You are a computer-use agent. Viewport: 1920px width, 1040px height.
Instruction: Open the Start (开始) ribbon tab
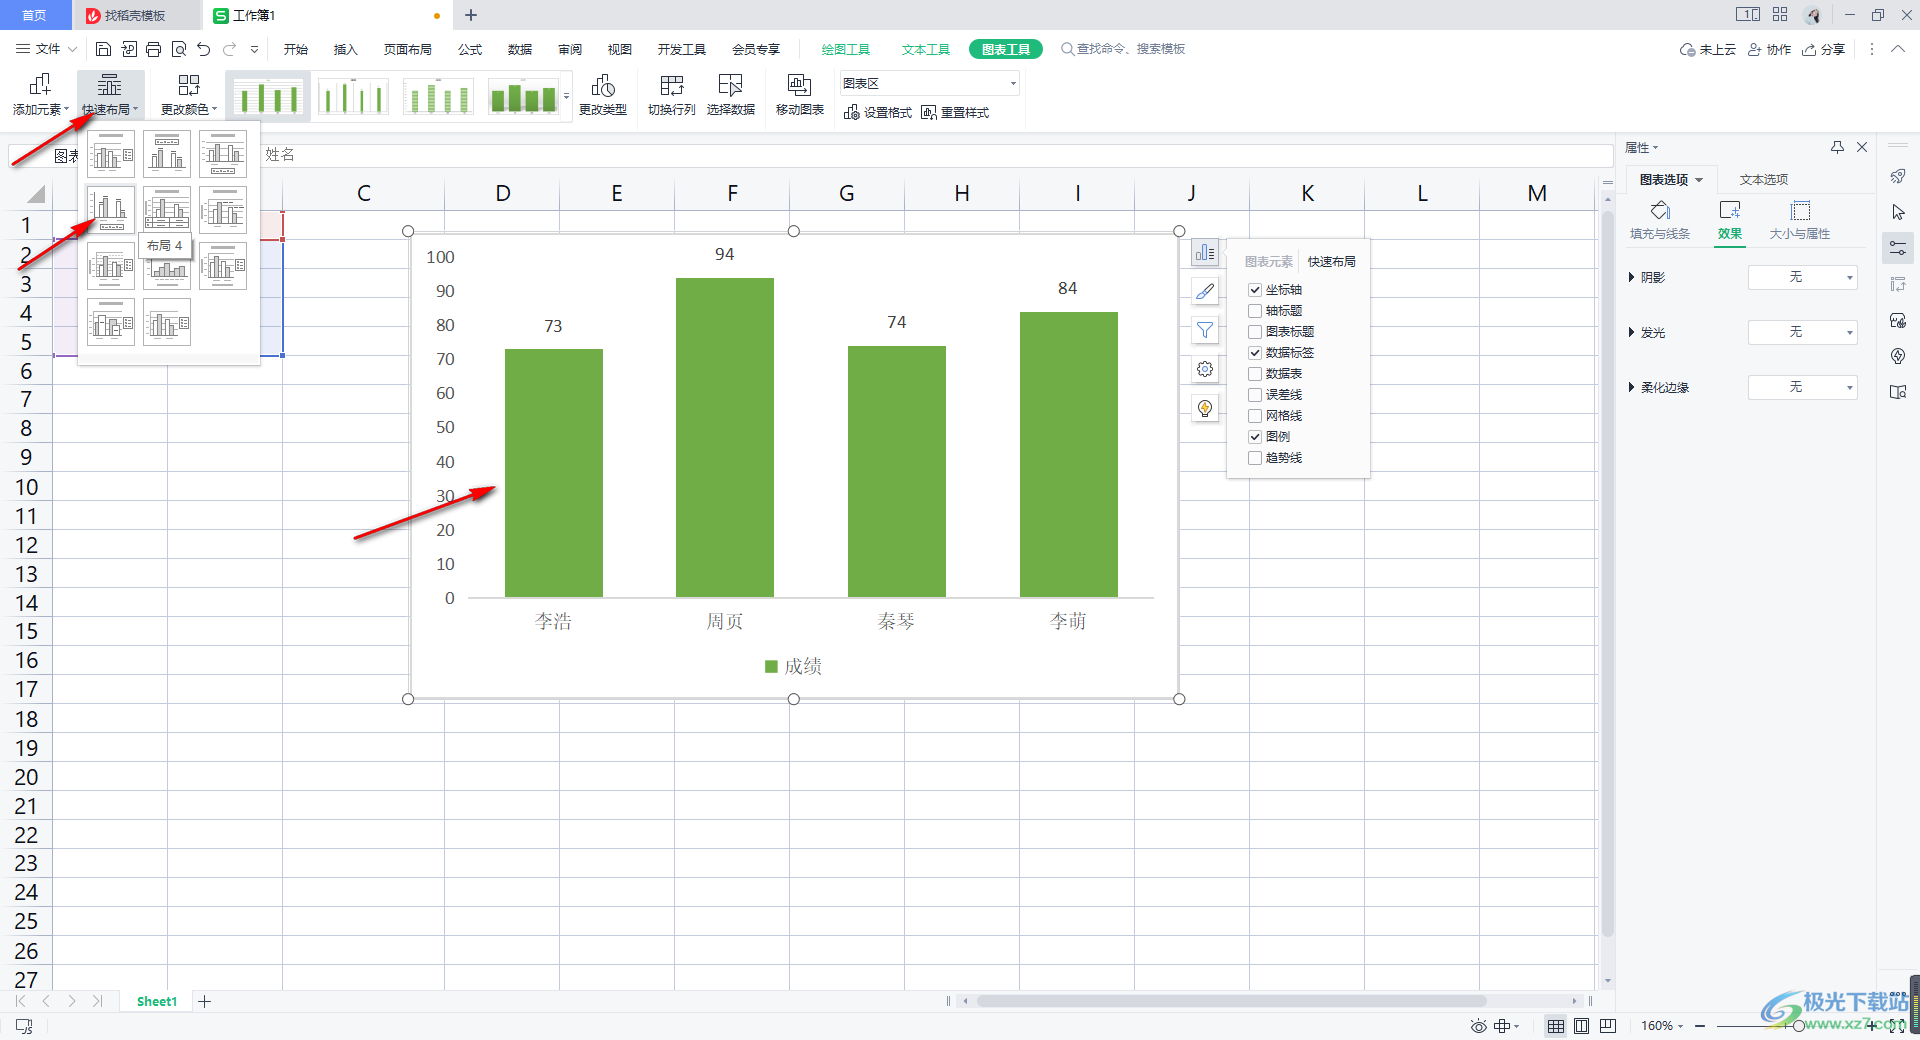[x=296, y=49]
